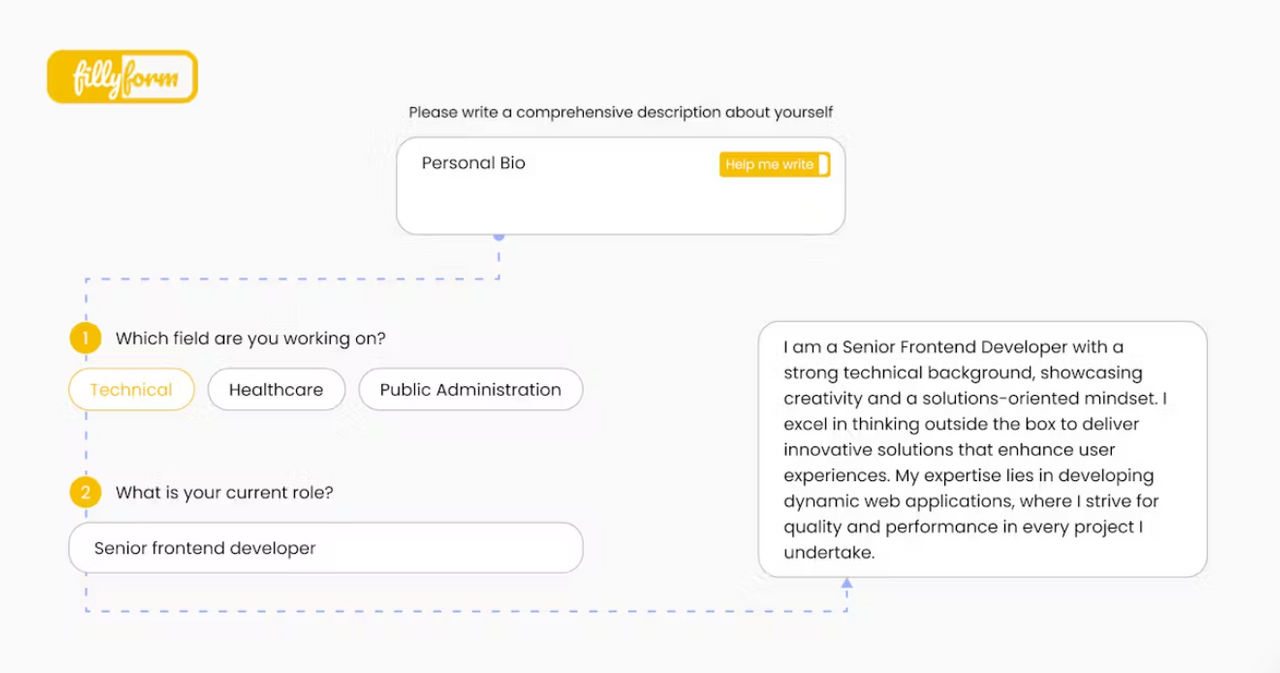Click the 'What is your current role?' question
Viewport: 1280px width, 673px height.
pos(224,493)
